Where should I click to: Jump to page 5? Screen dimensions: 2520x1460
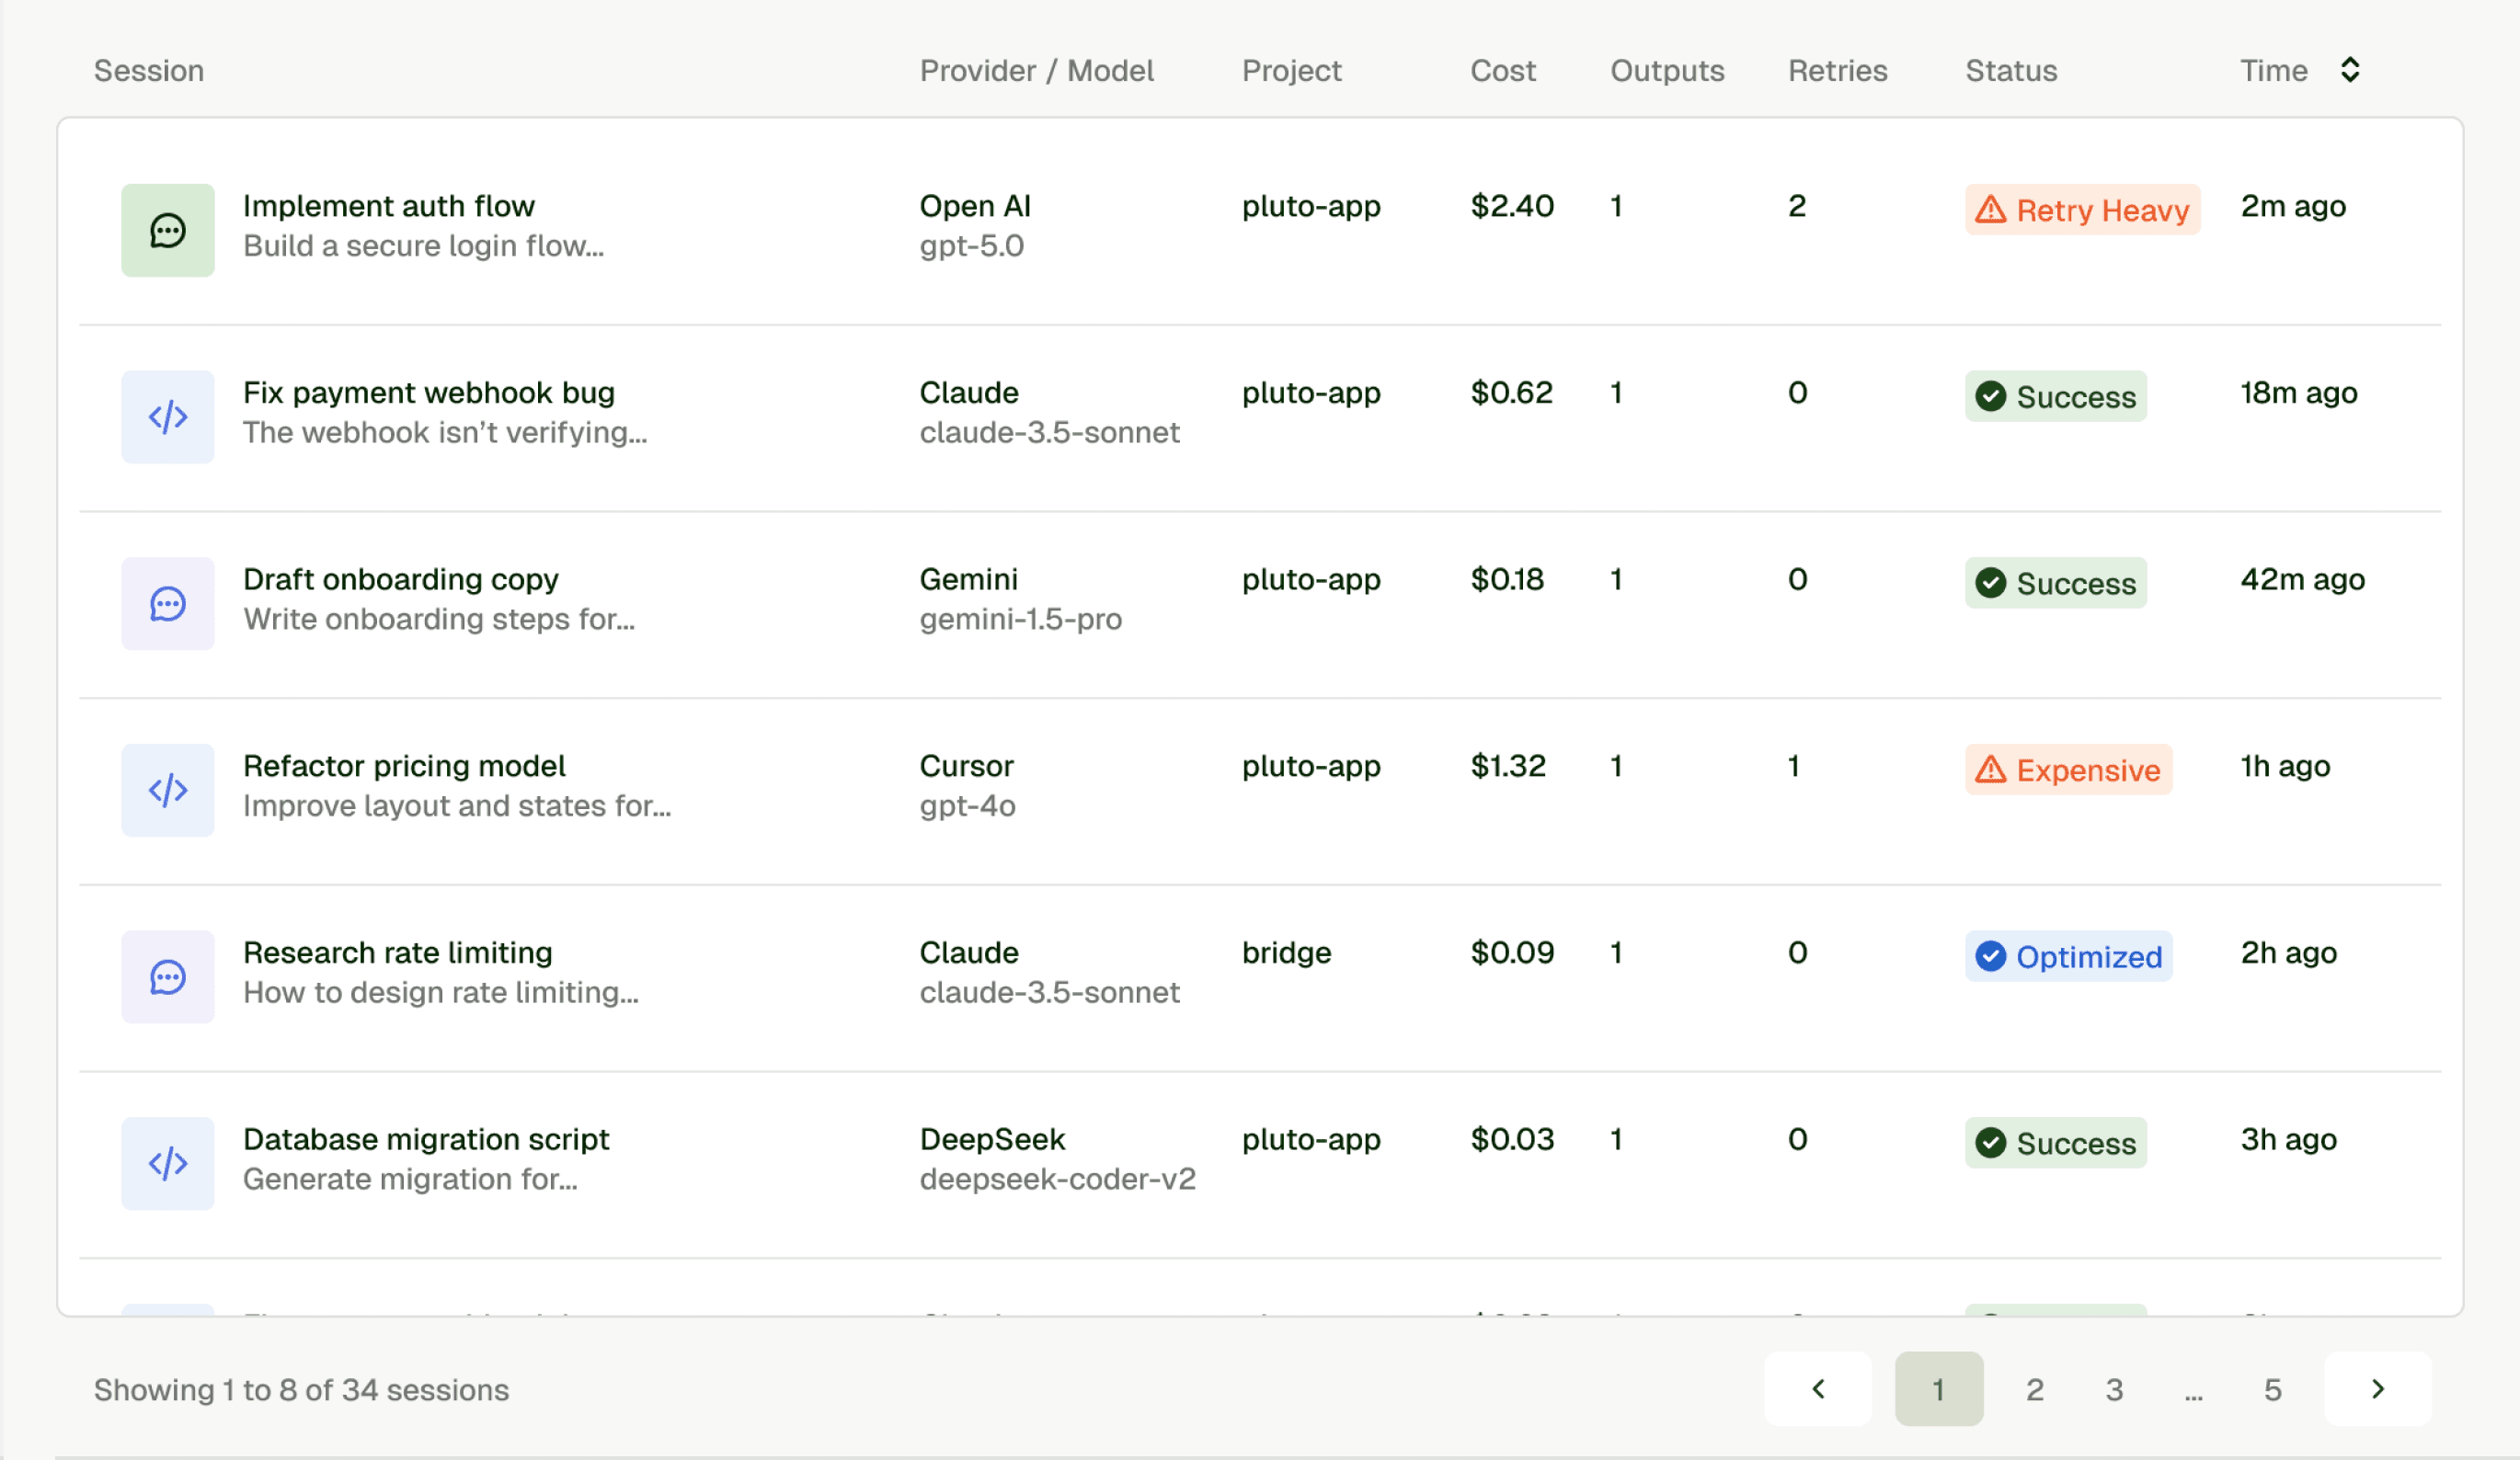click(2273, 1390)
